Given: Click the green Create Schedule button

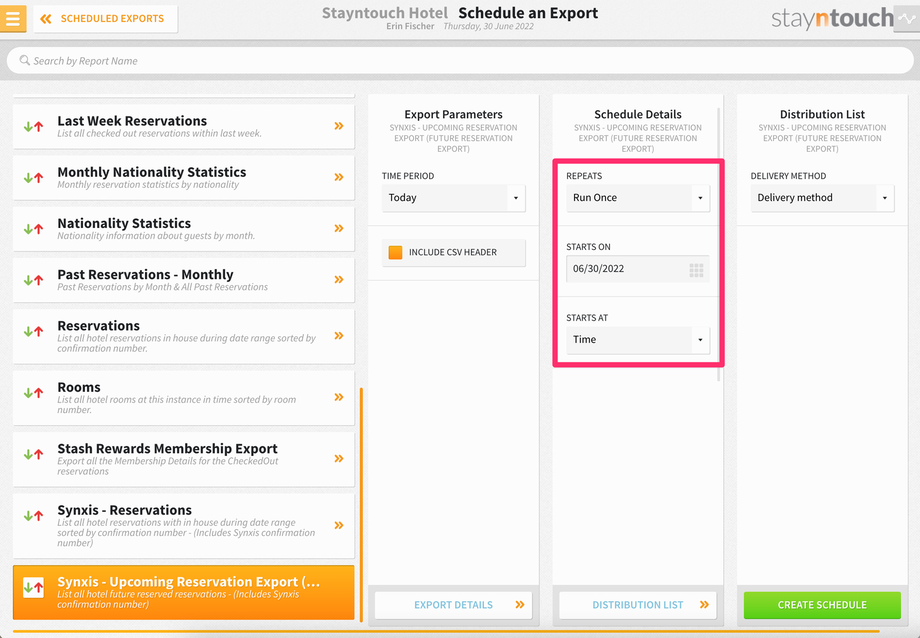Looking at the screenshot, I should [x=822, y=605].
